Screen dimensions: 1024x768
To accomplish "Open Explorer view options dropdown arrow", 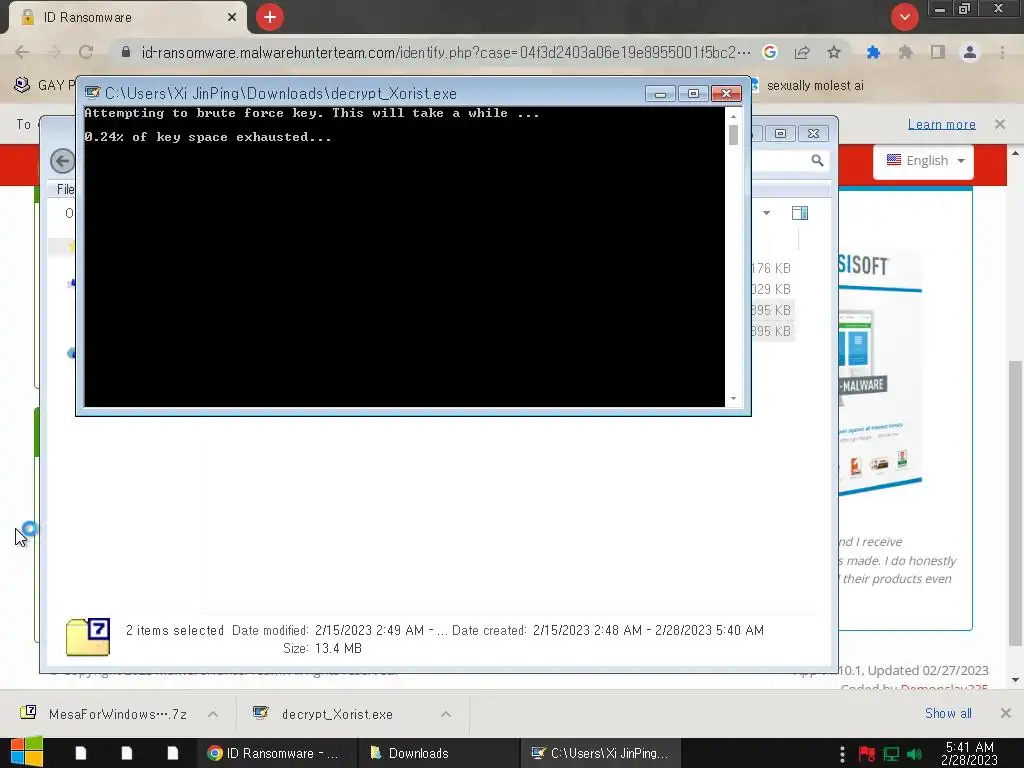I will [767, 213].
